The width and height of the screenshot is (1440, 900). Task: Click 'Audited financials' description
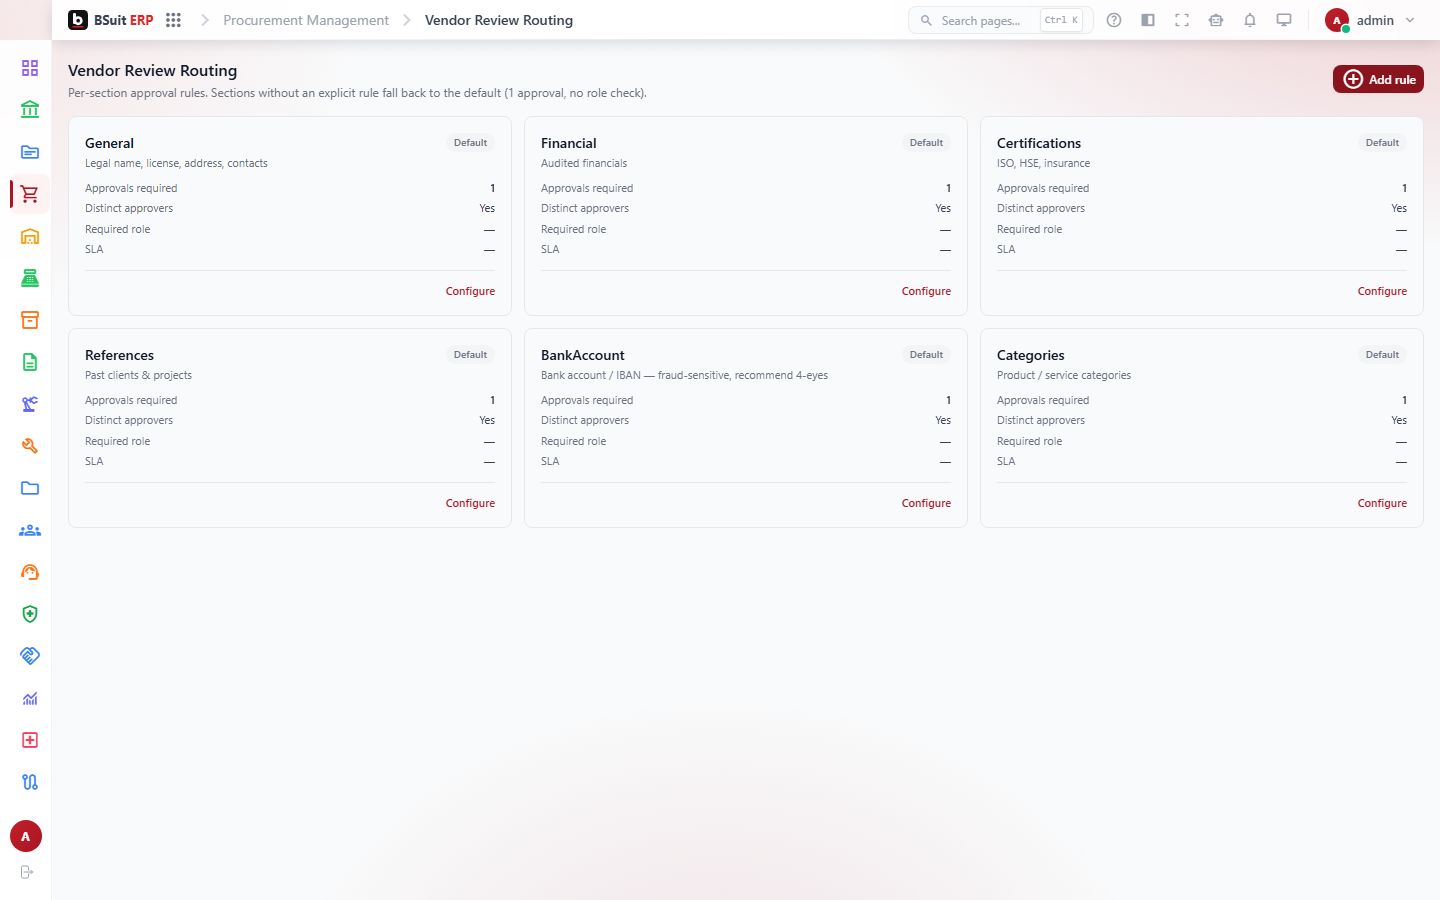(x=584, y=163)
